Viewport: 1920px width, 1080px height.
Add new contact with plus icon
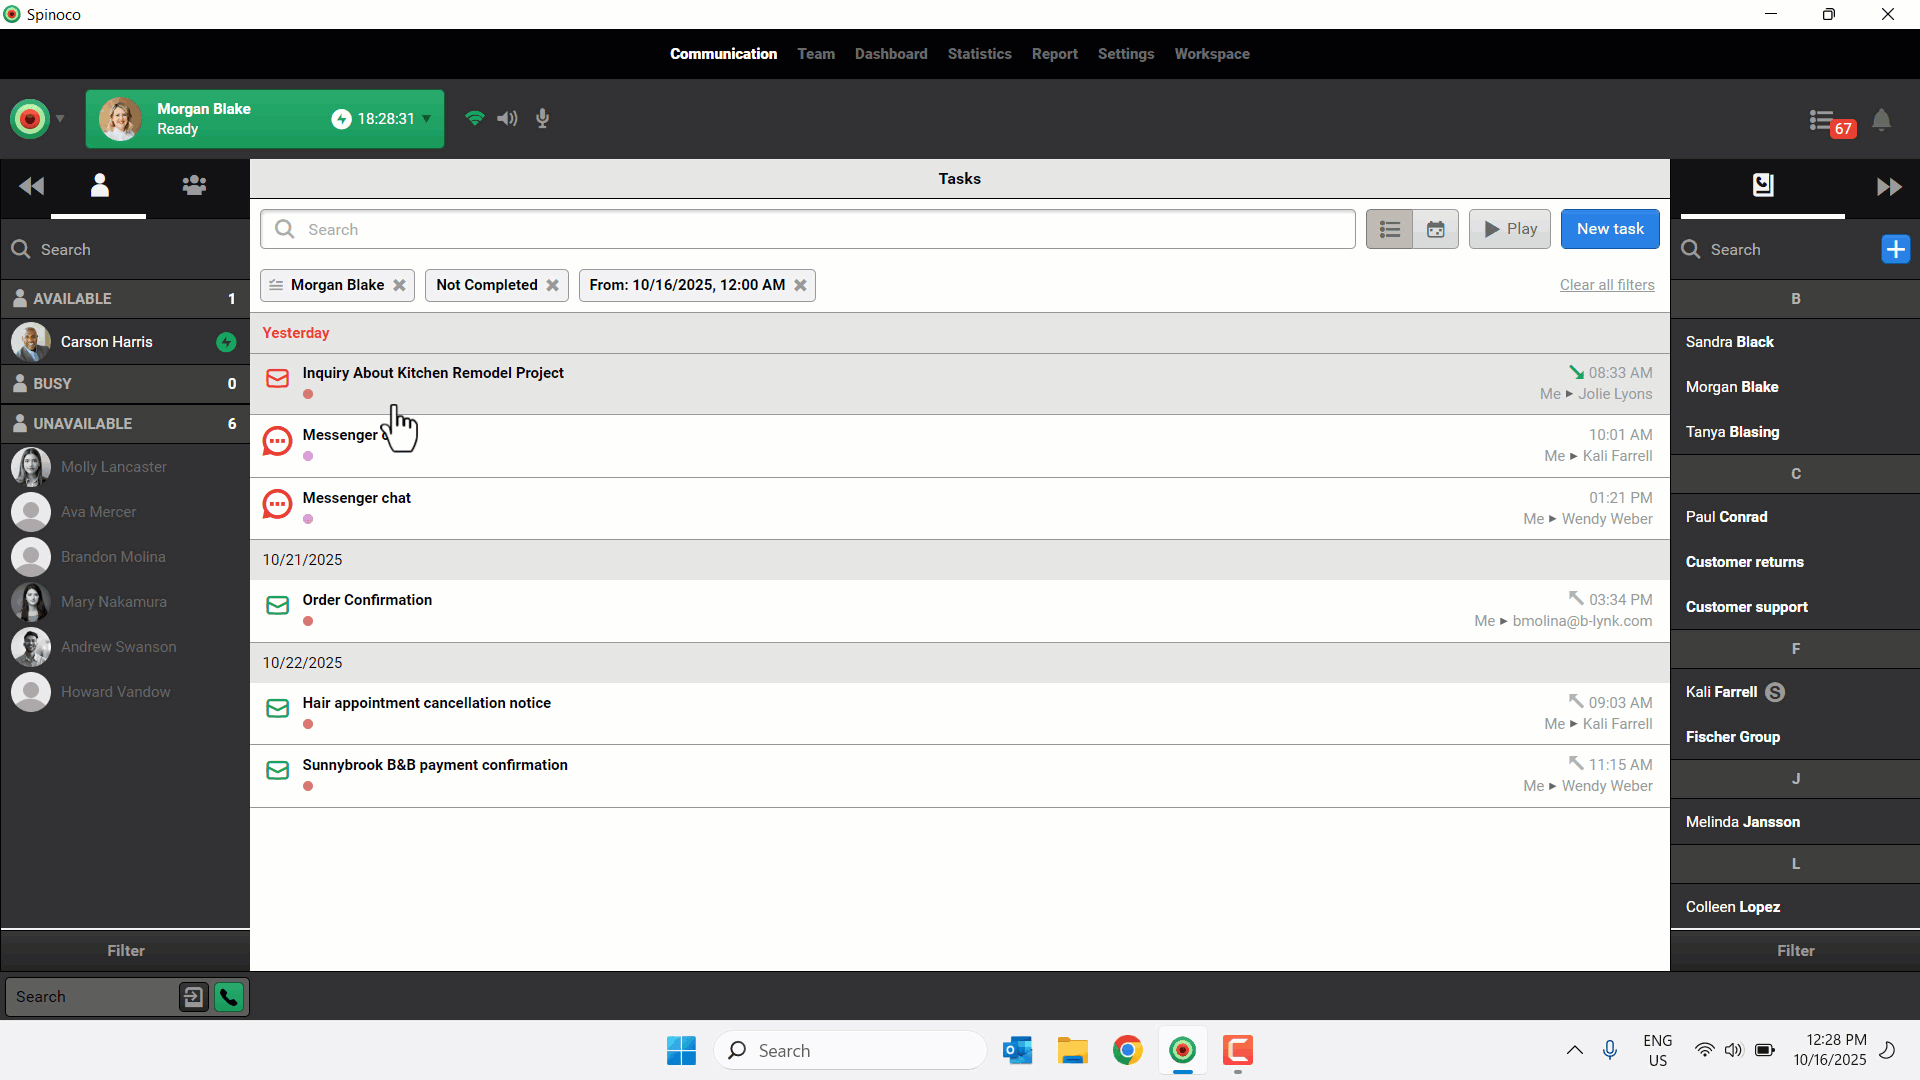1895,250
